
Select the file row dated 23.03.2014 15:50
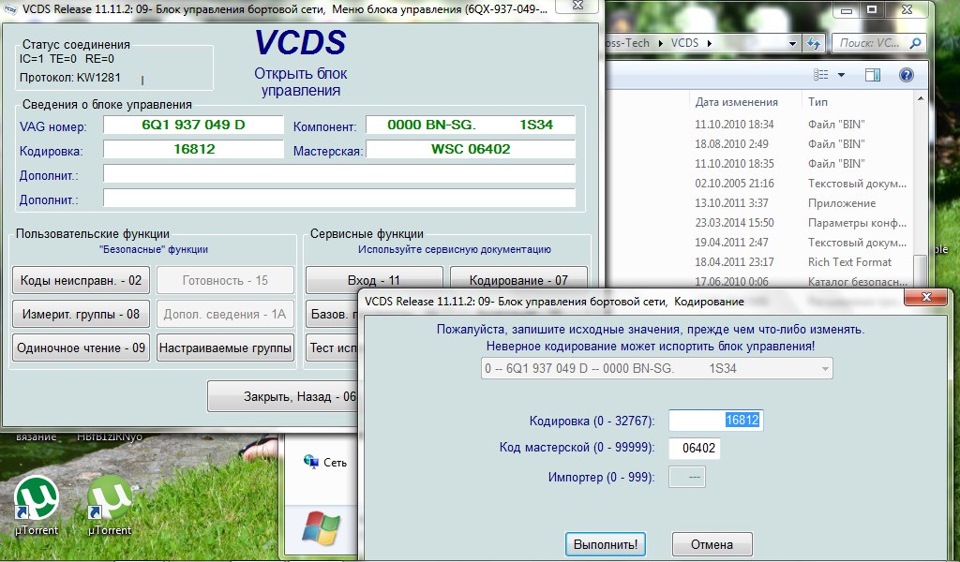tap(800, 222)
